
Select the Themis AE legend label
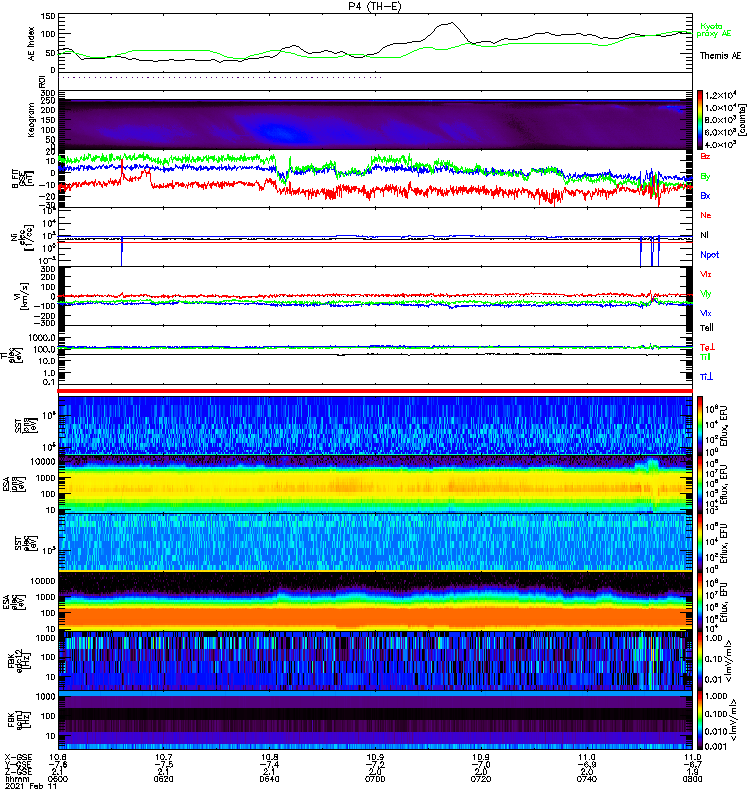(720, 56)
